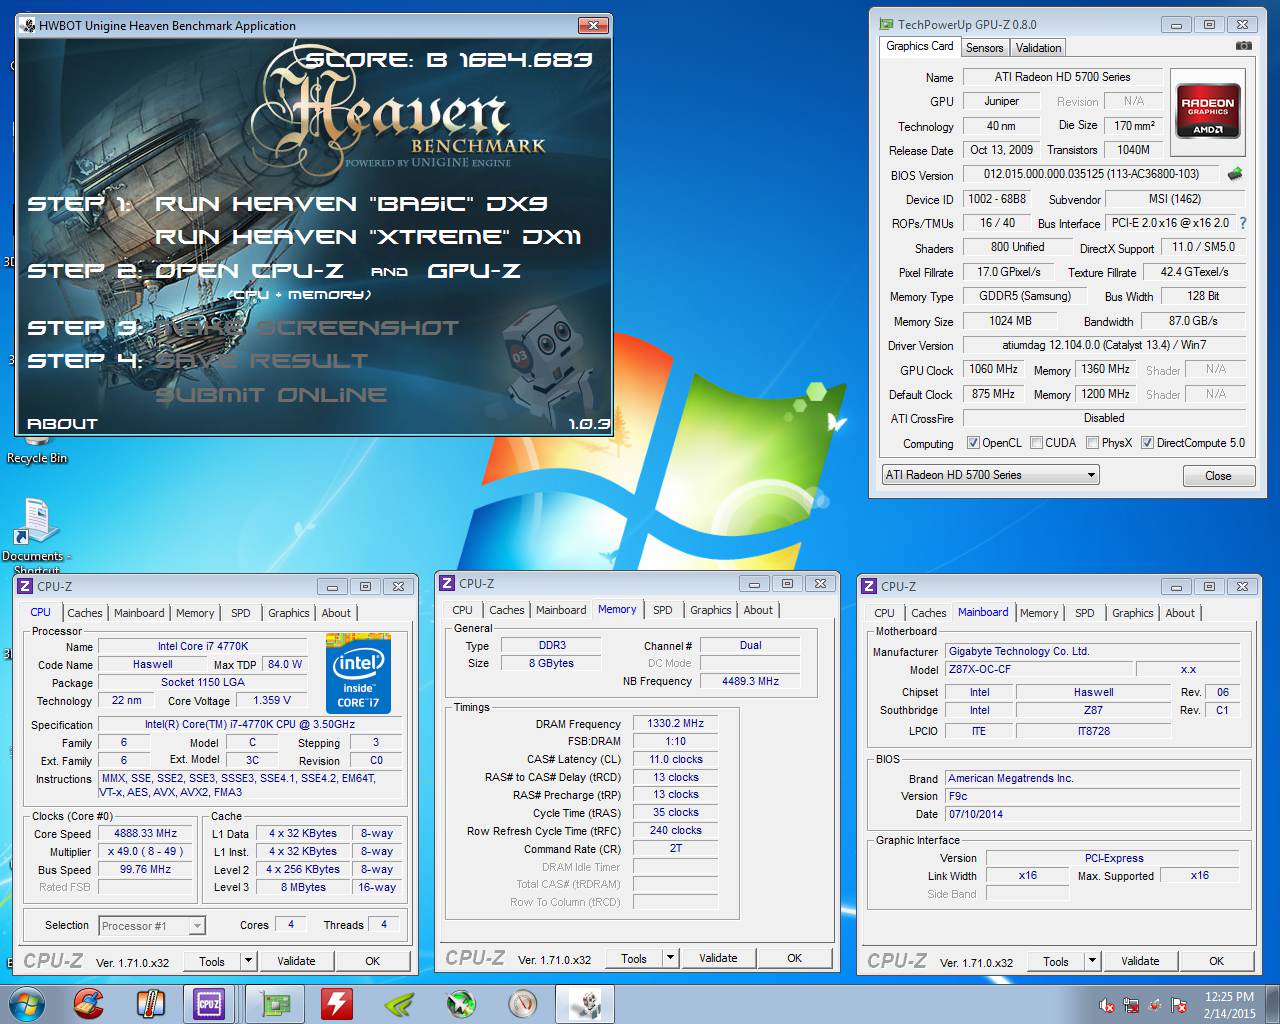
Task: Click DRAM Frequency value 1330.2 MHz
Action: pos(676,723)
